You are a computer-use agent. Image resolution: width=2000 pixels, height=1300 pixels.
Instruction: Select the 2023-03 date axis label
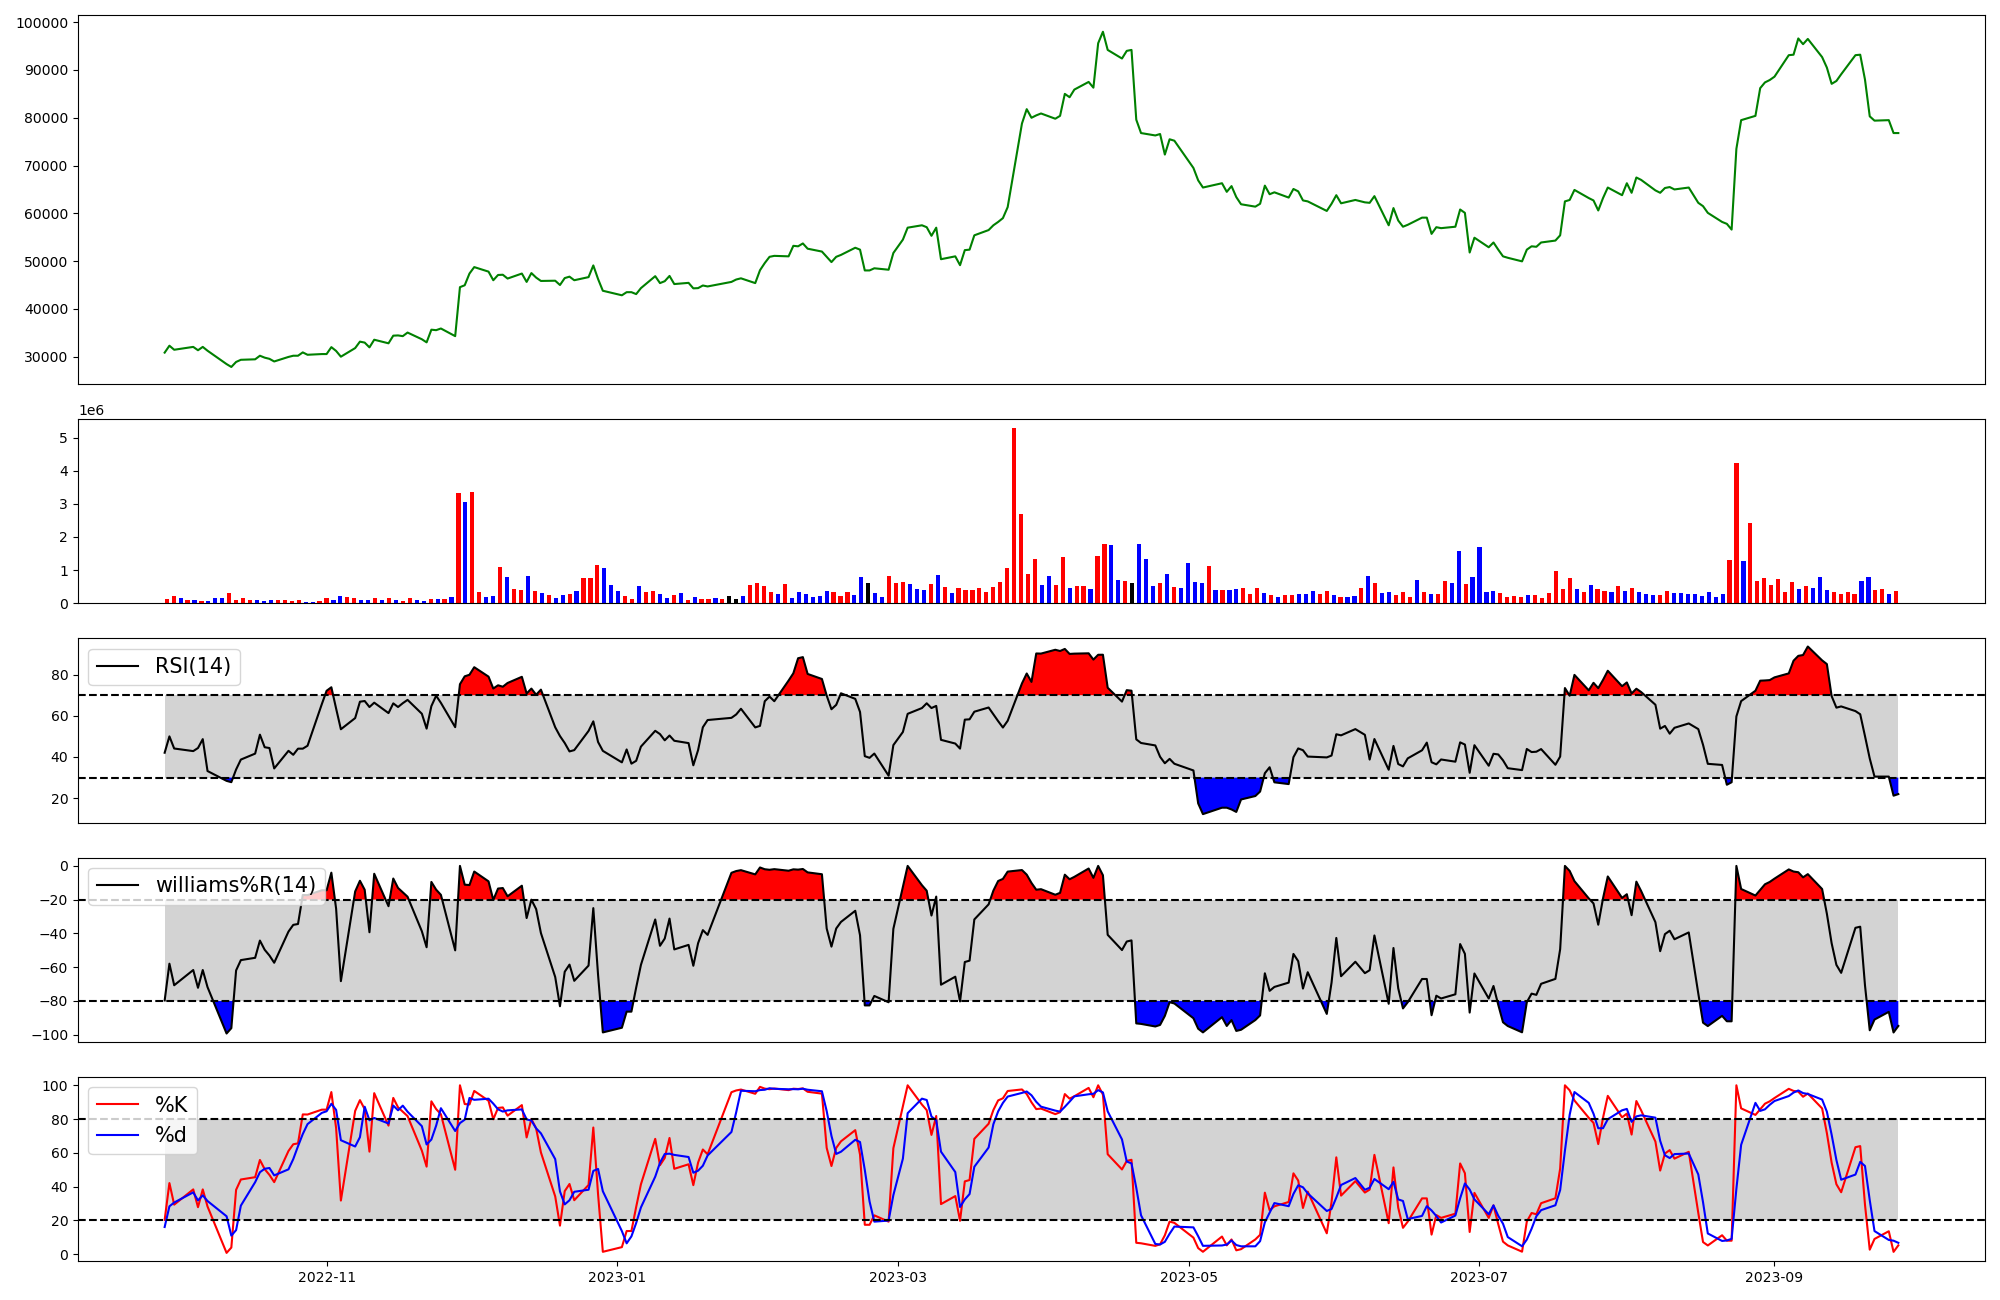pos(898,1277)
